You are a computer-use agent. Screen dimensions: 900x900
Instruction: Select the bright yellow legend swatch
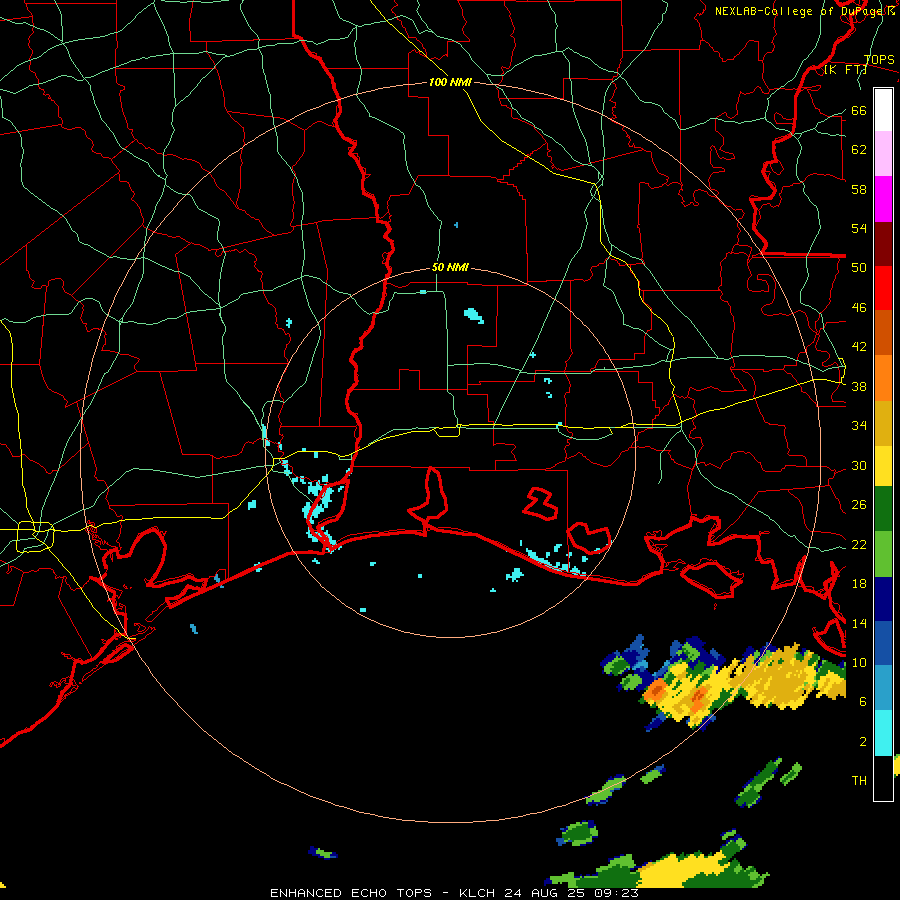point(883,466)
